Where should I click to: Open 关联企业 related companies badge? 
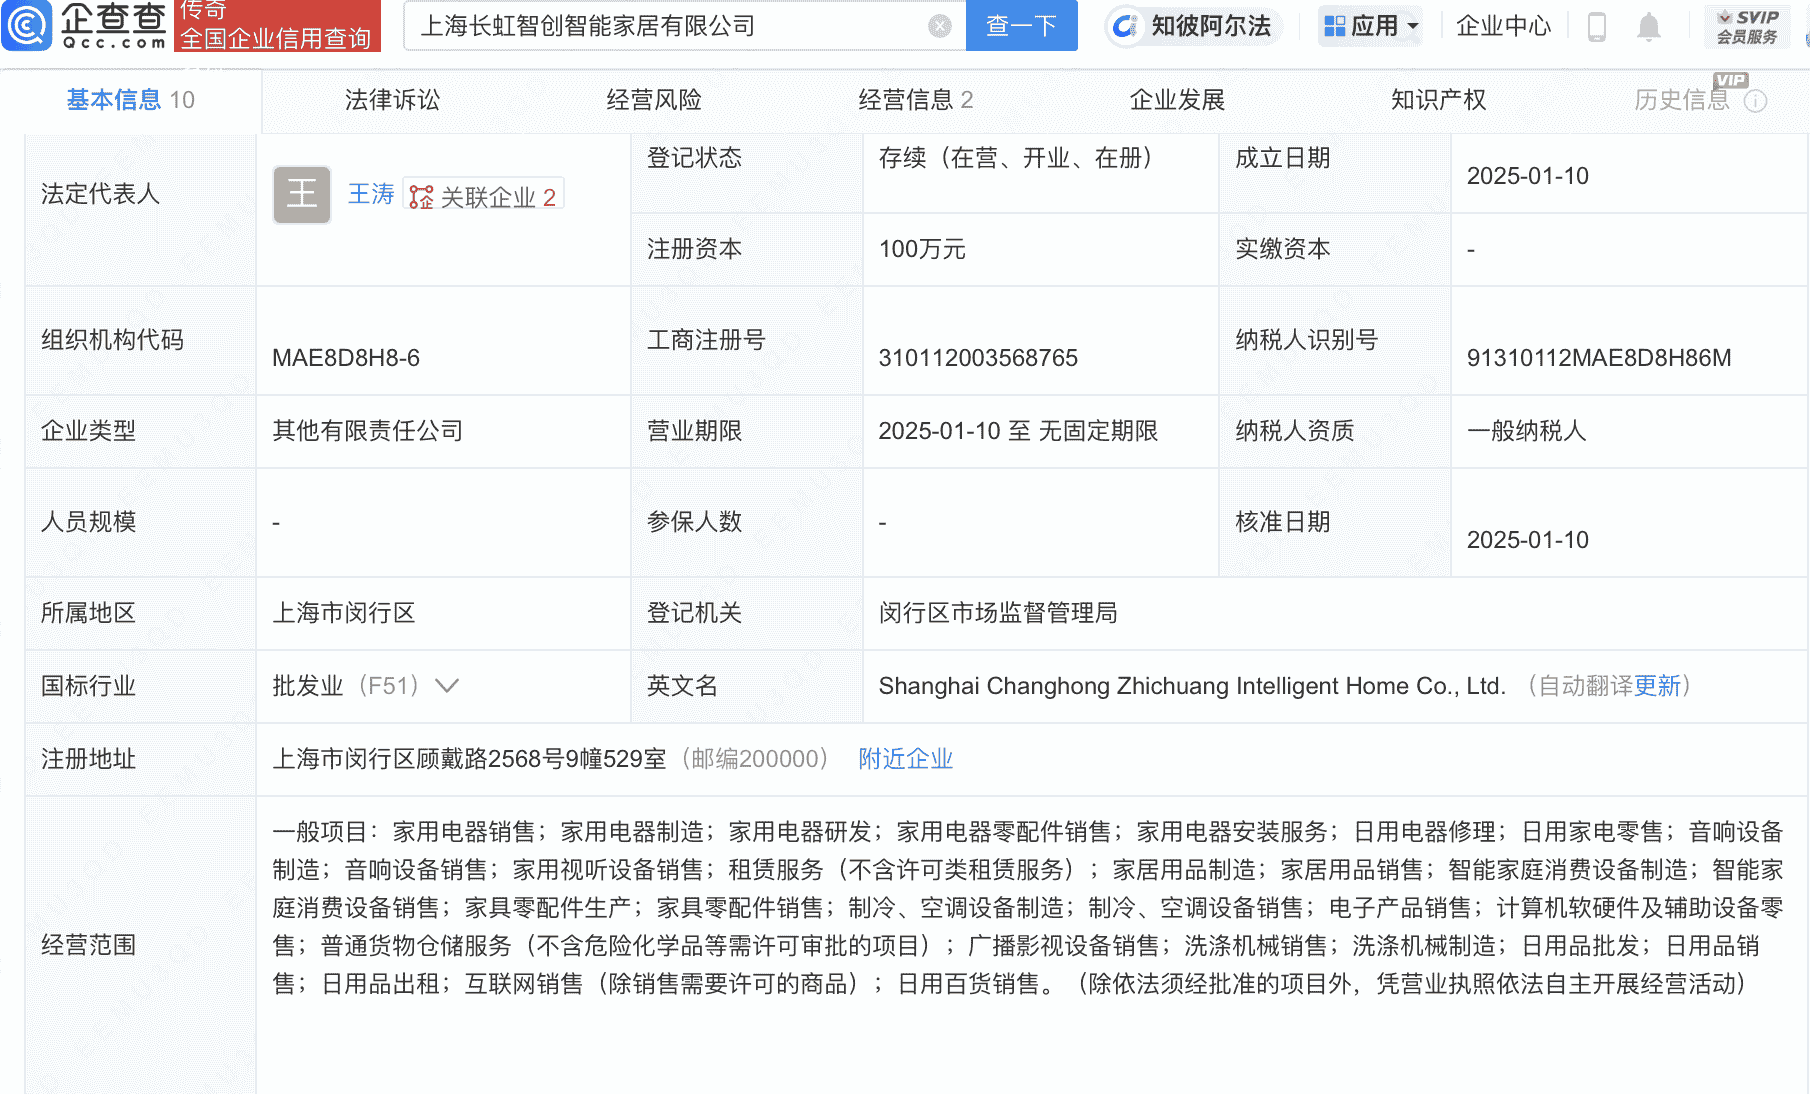[x=484, y=196]
